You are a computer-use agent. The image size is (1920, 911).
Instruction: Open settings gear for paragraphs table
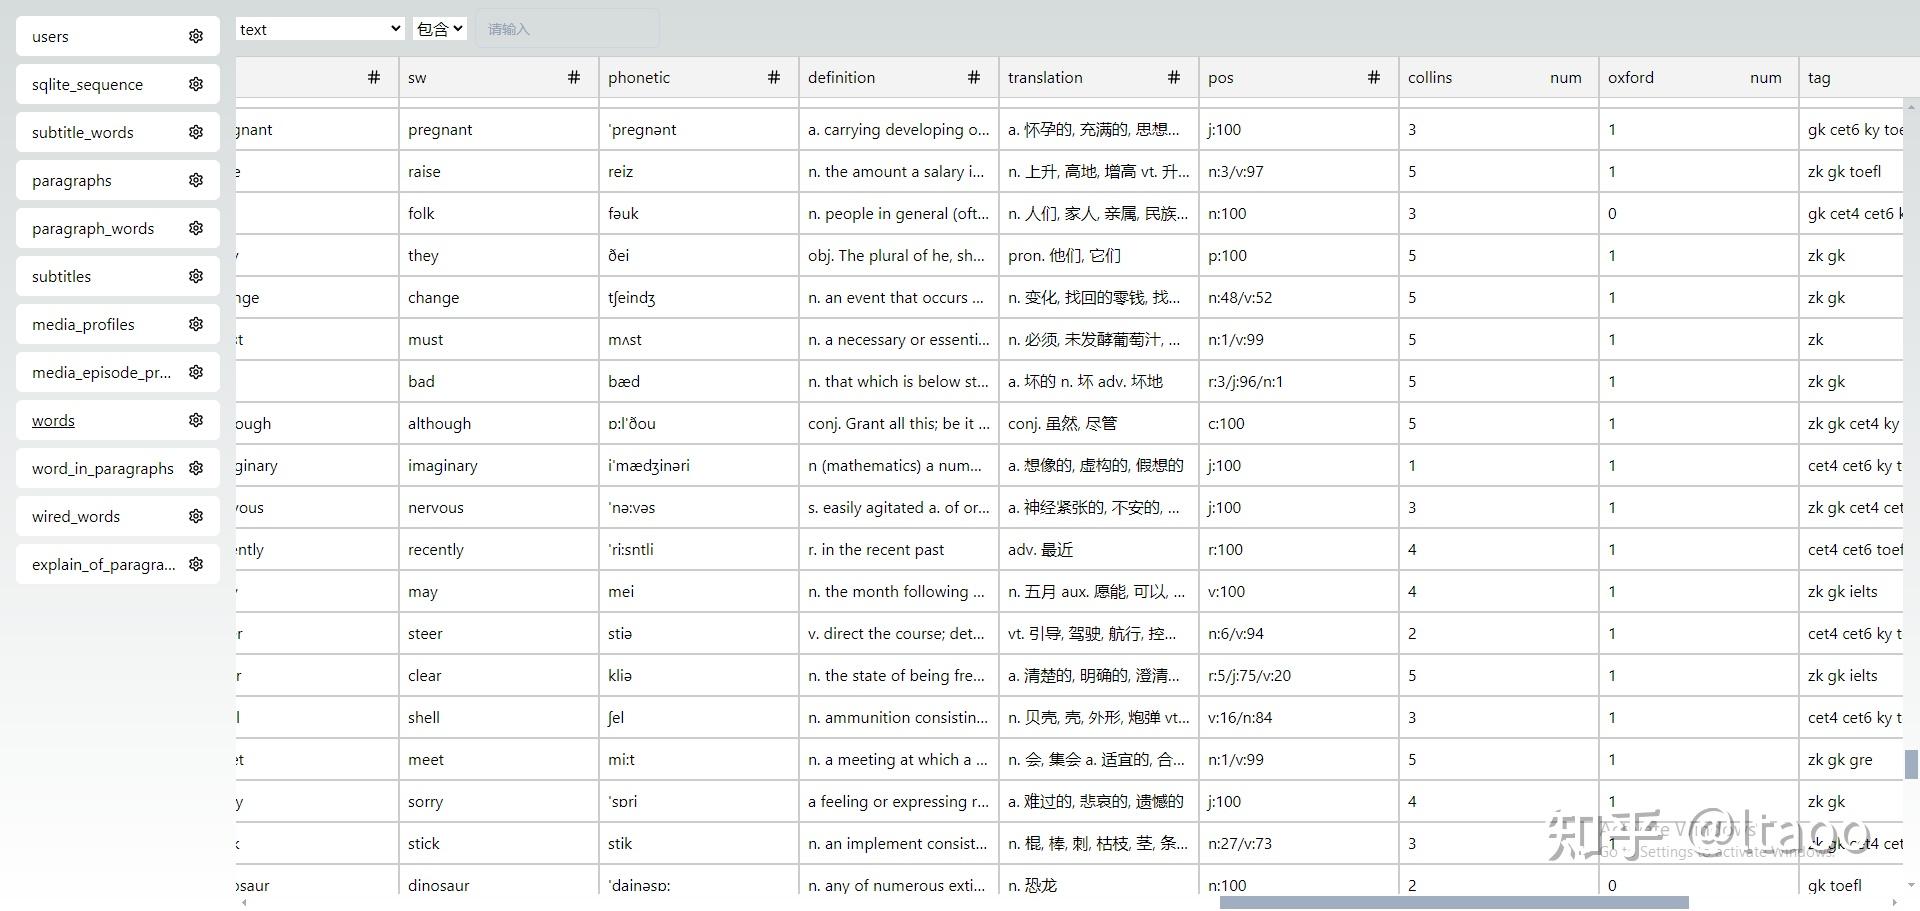(196, 180)
